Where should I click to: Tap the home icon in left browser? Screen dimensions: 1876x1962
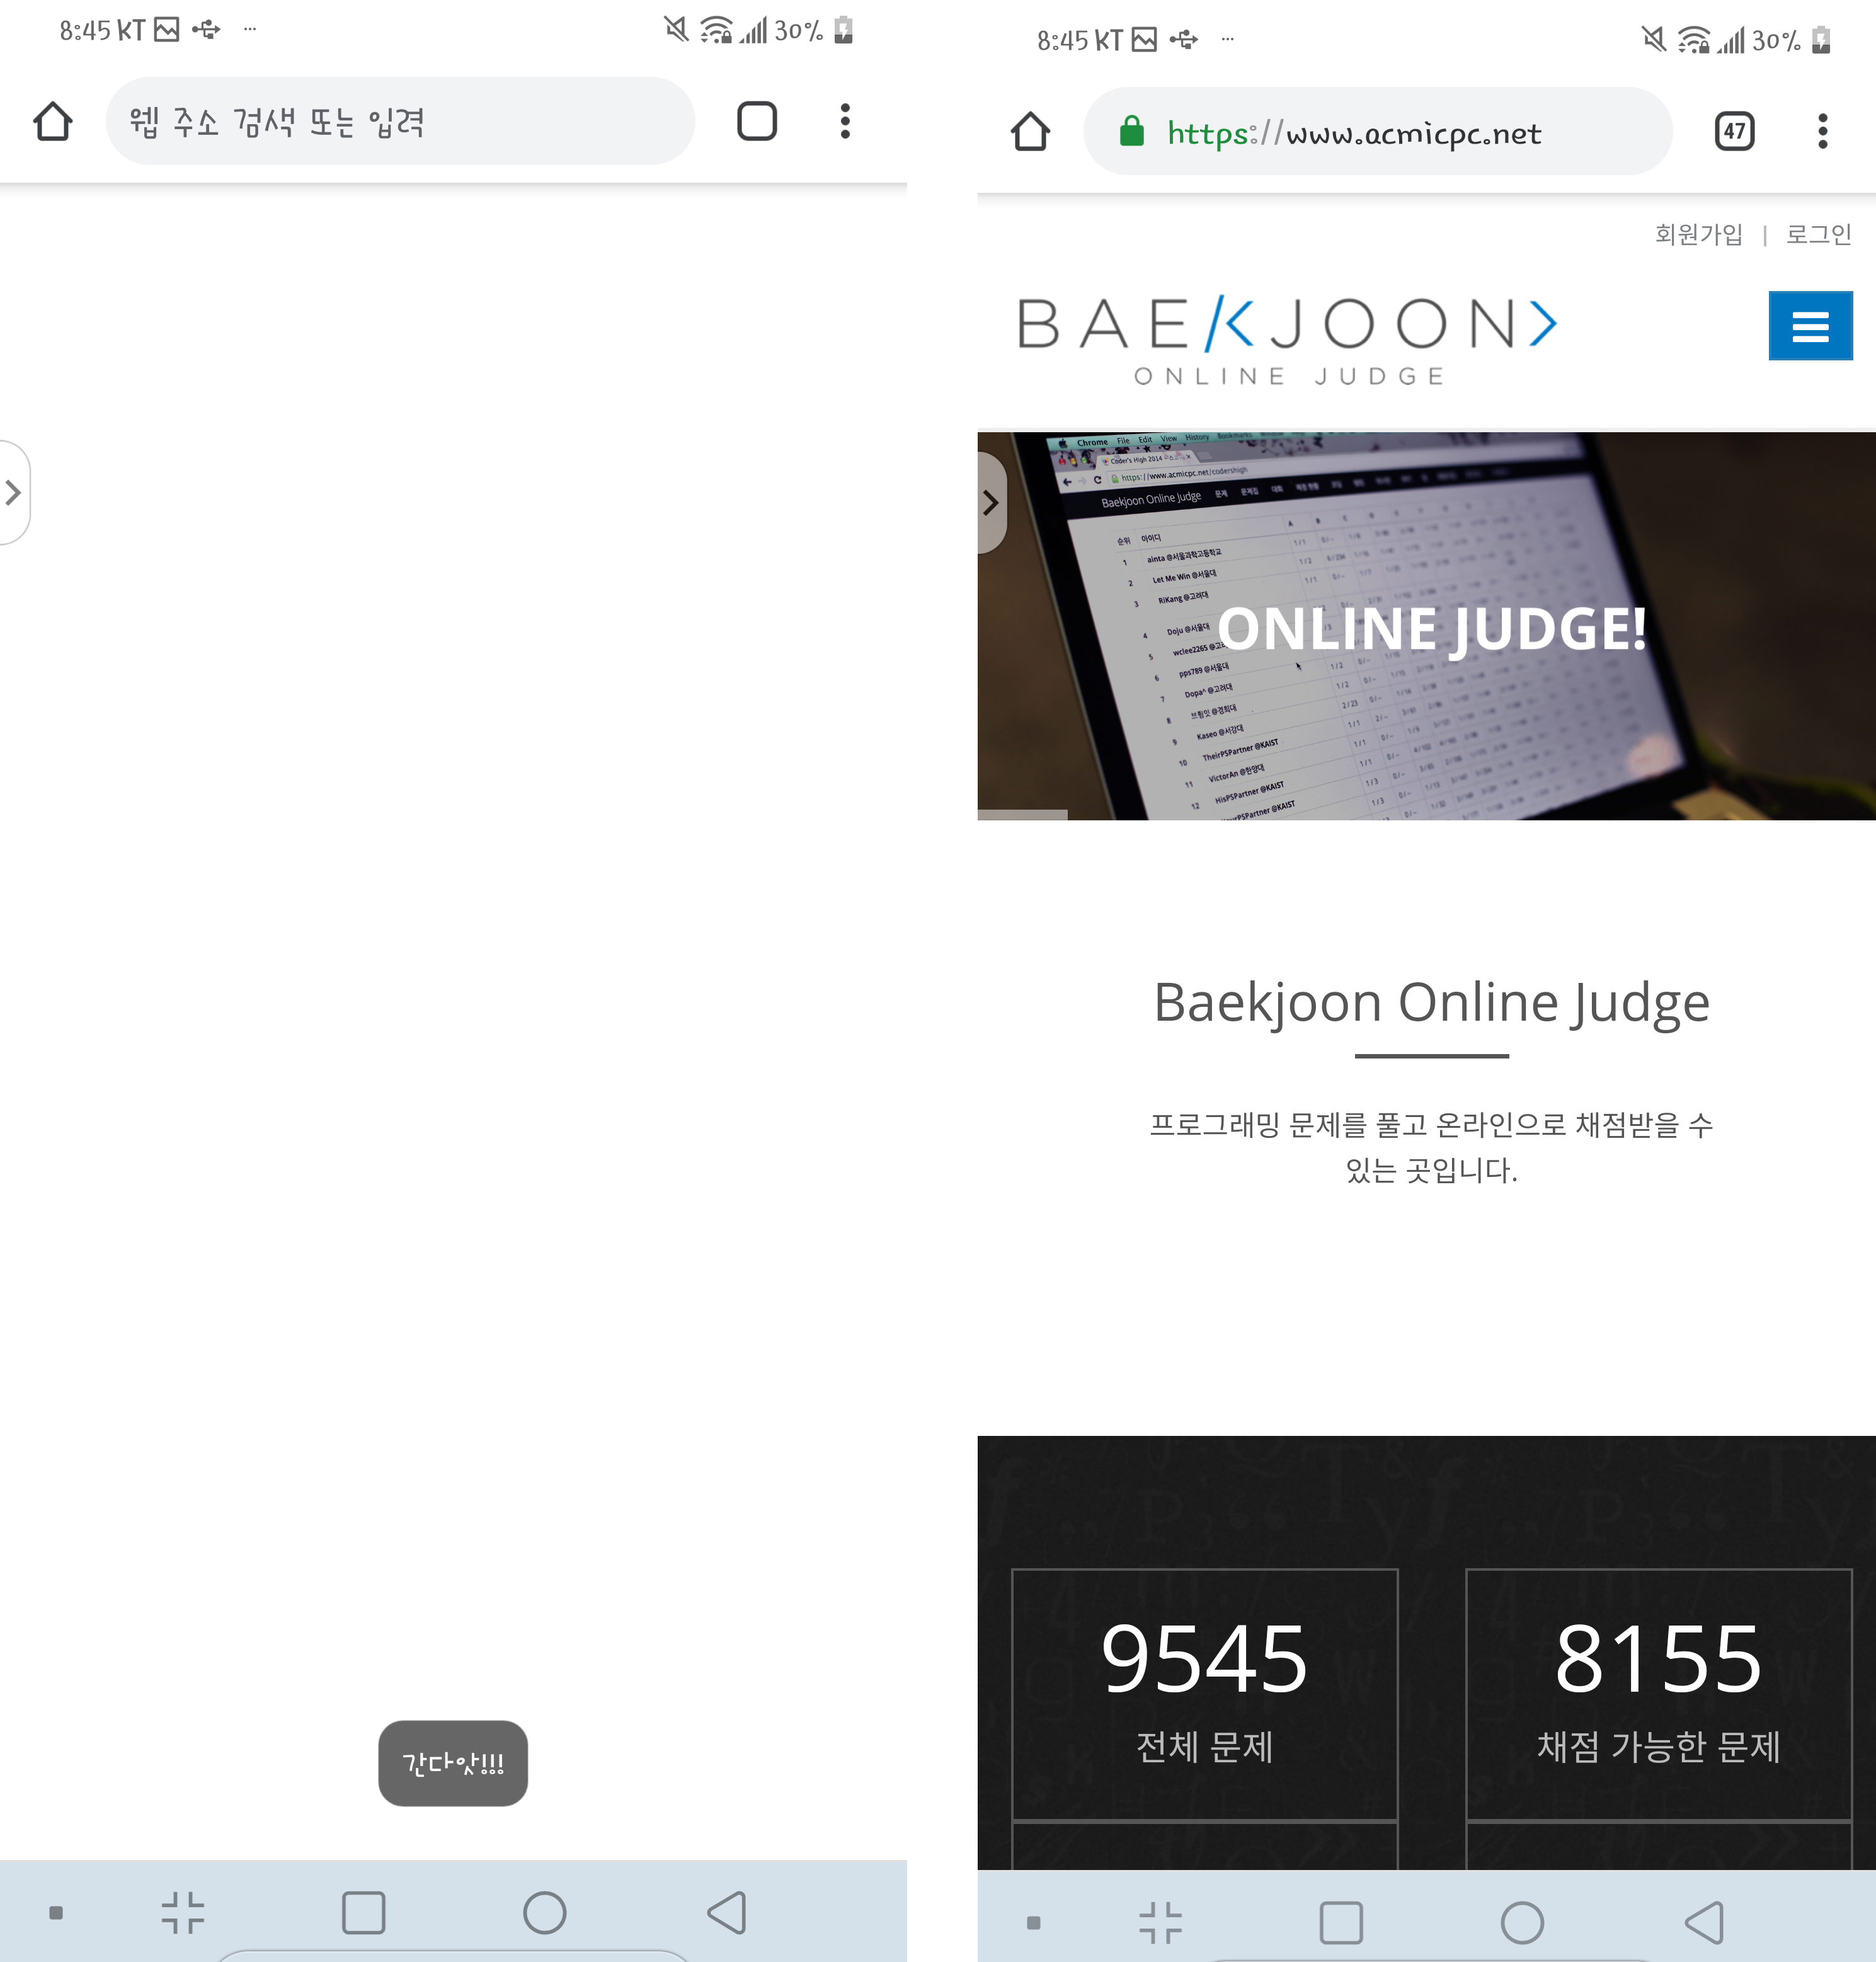tap(52, 122)
